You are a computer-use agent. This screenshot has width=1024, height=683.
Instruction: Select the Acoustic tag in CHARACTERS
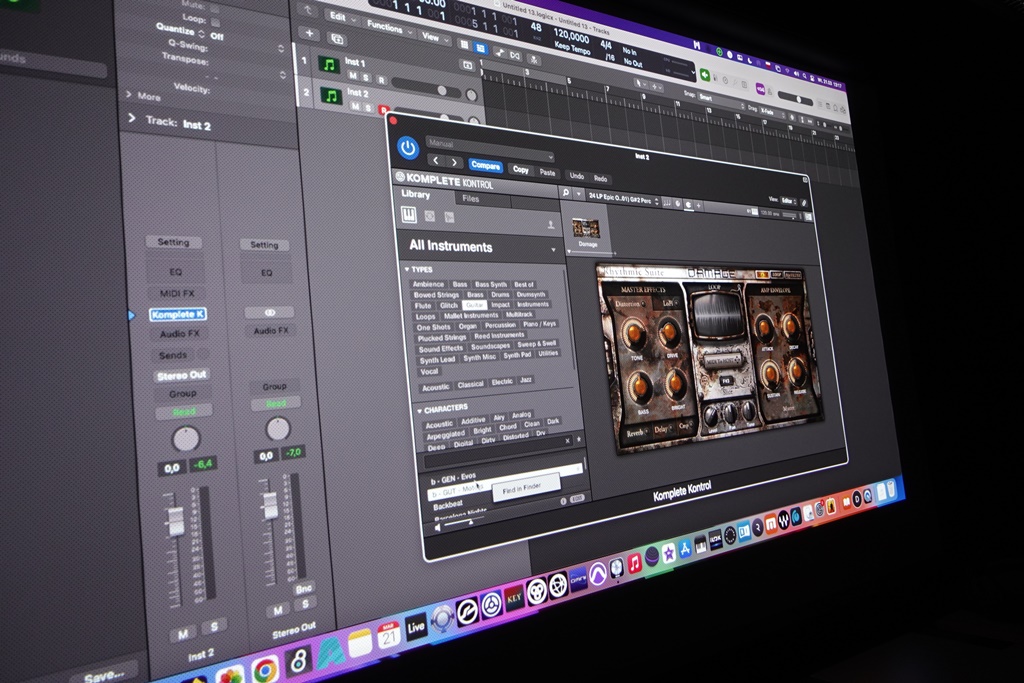click(439, 424)
